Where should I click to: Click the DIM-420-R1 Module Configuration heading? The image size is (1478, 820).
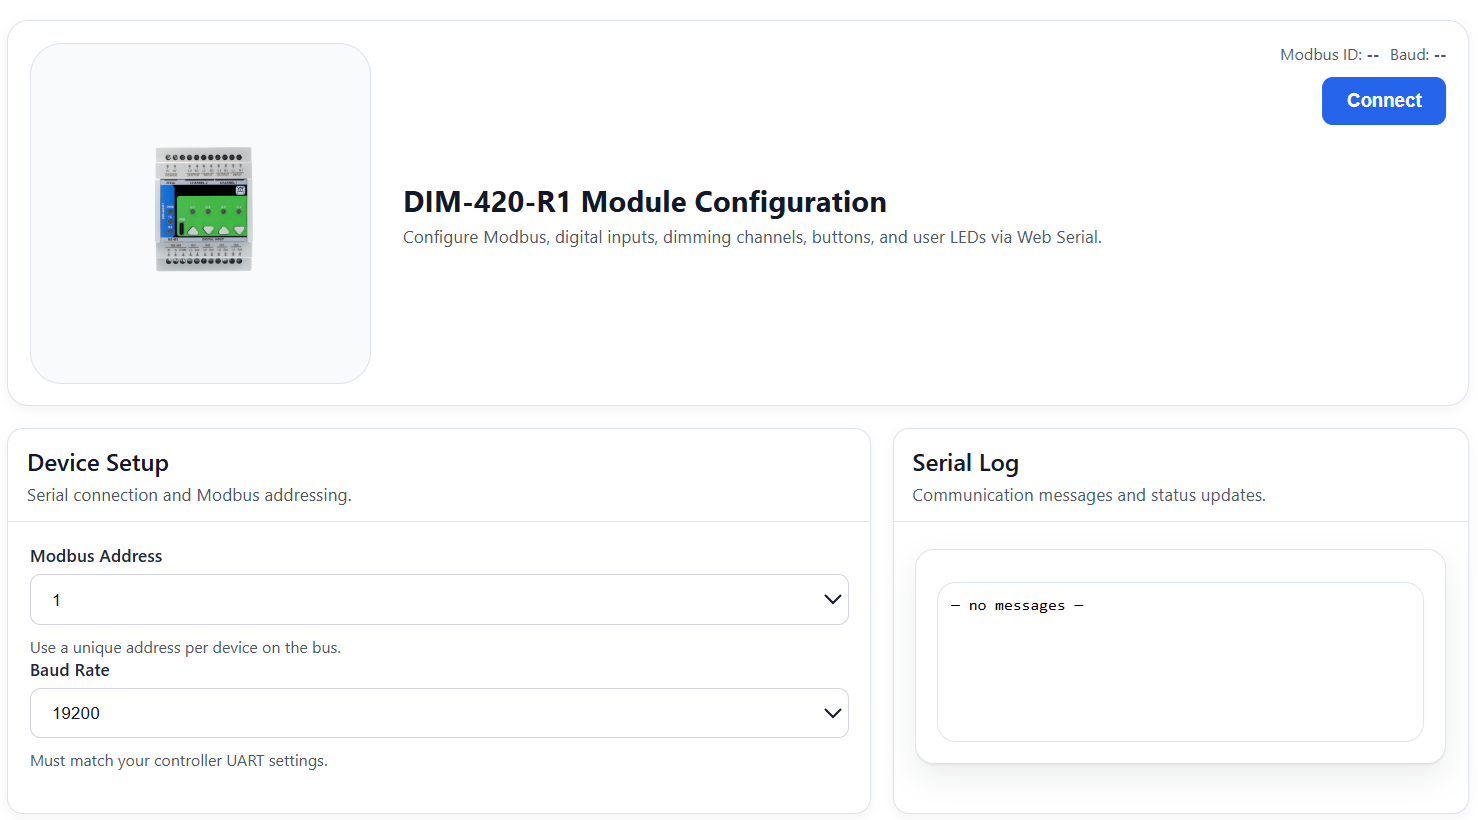point(644,201)
